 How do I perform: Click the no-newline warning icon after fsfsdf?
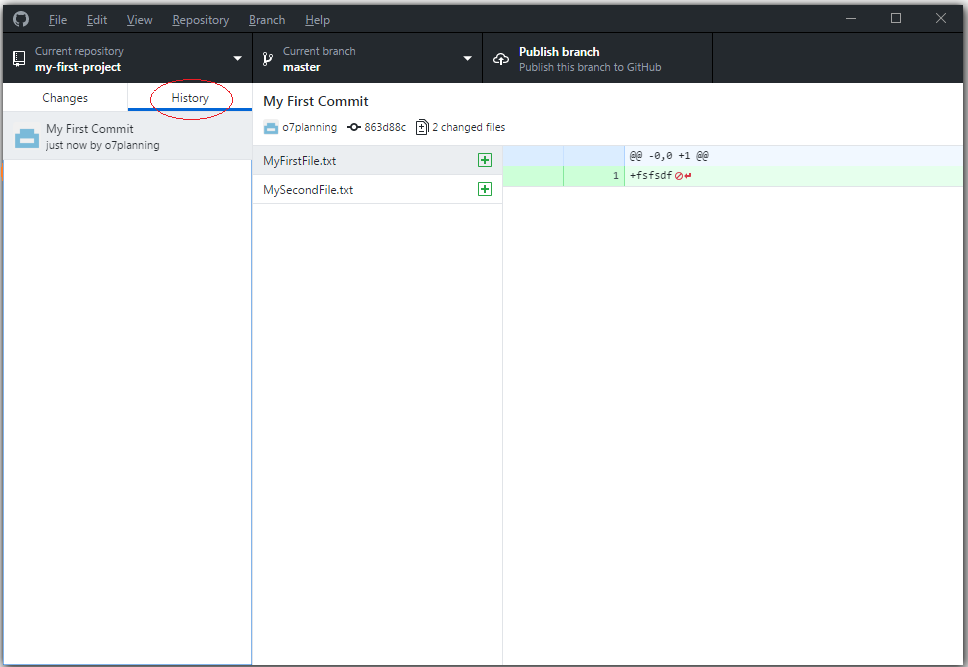(x=679, y=176)
